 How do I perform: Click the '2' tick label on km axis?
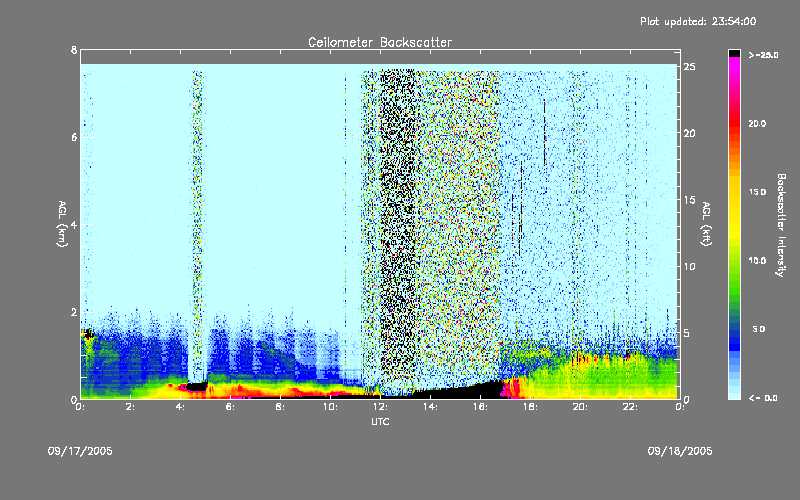click(x=74, y=312)
